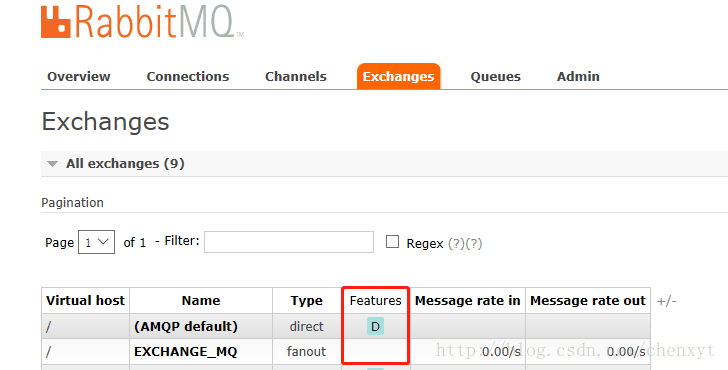Select the Exchanges tab
Image resolution: width=728 pixels, height=370 pixels.
click(x=398, y=77)
